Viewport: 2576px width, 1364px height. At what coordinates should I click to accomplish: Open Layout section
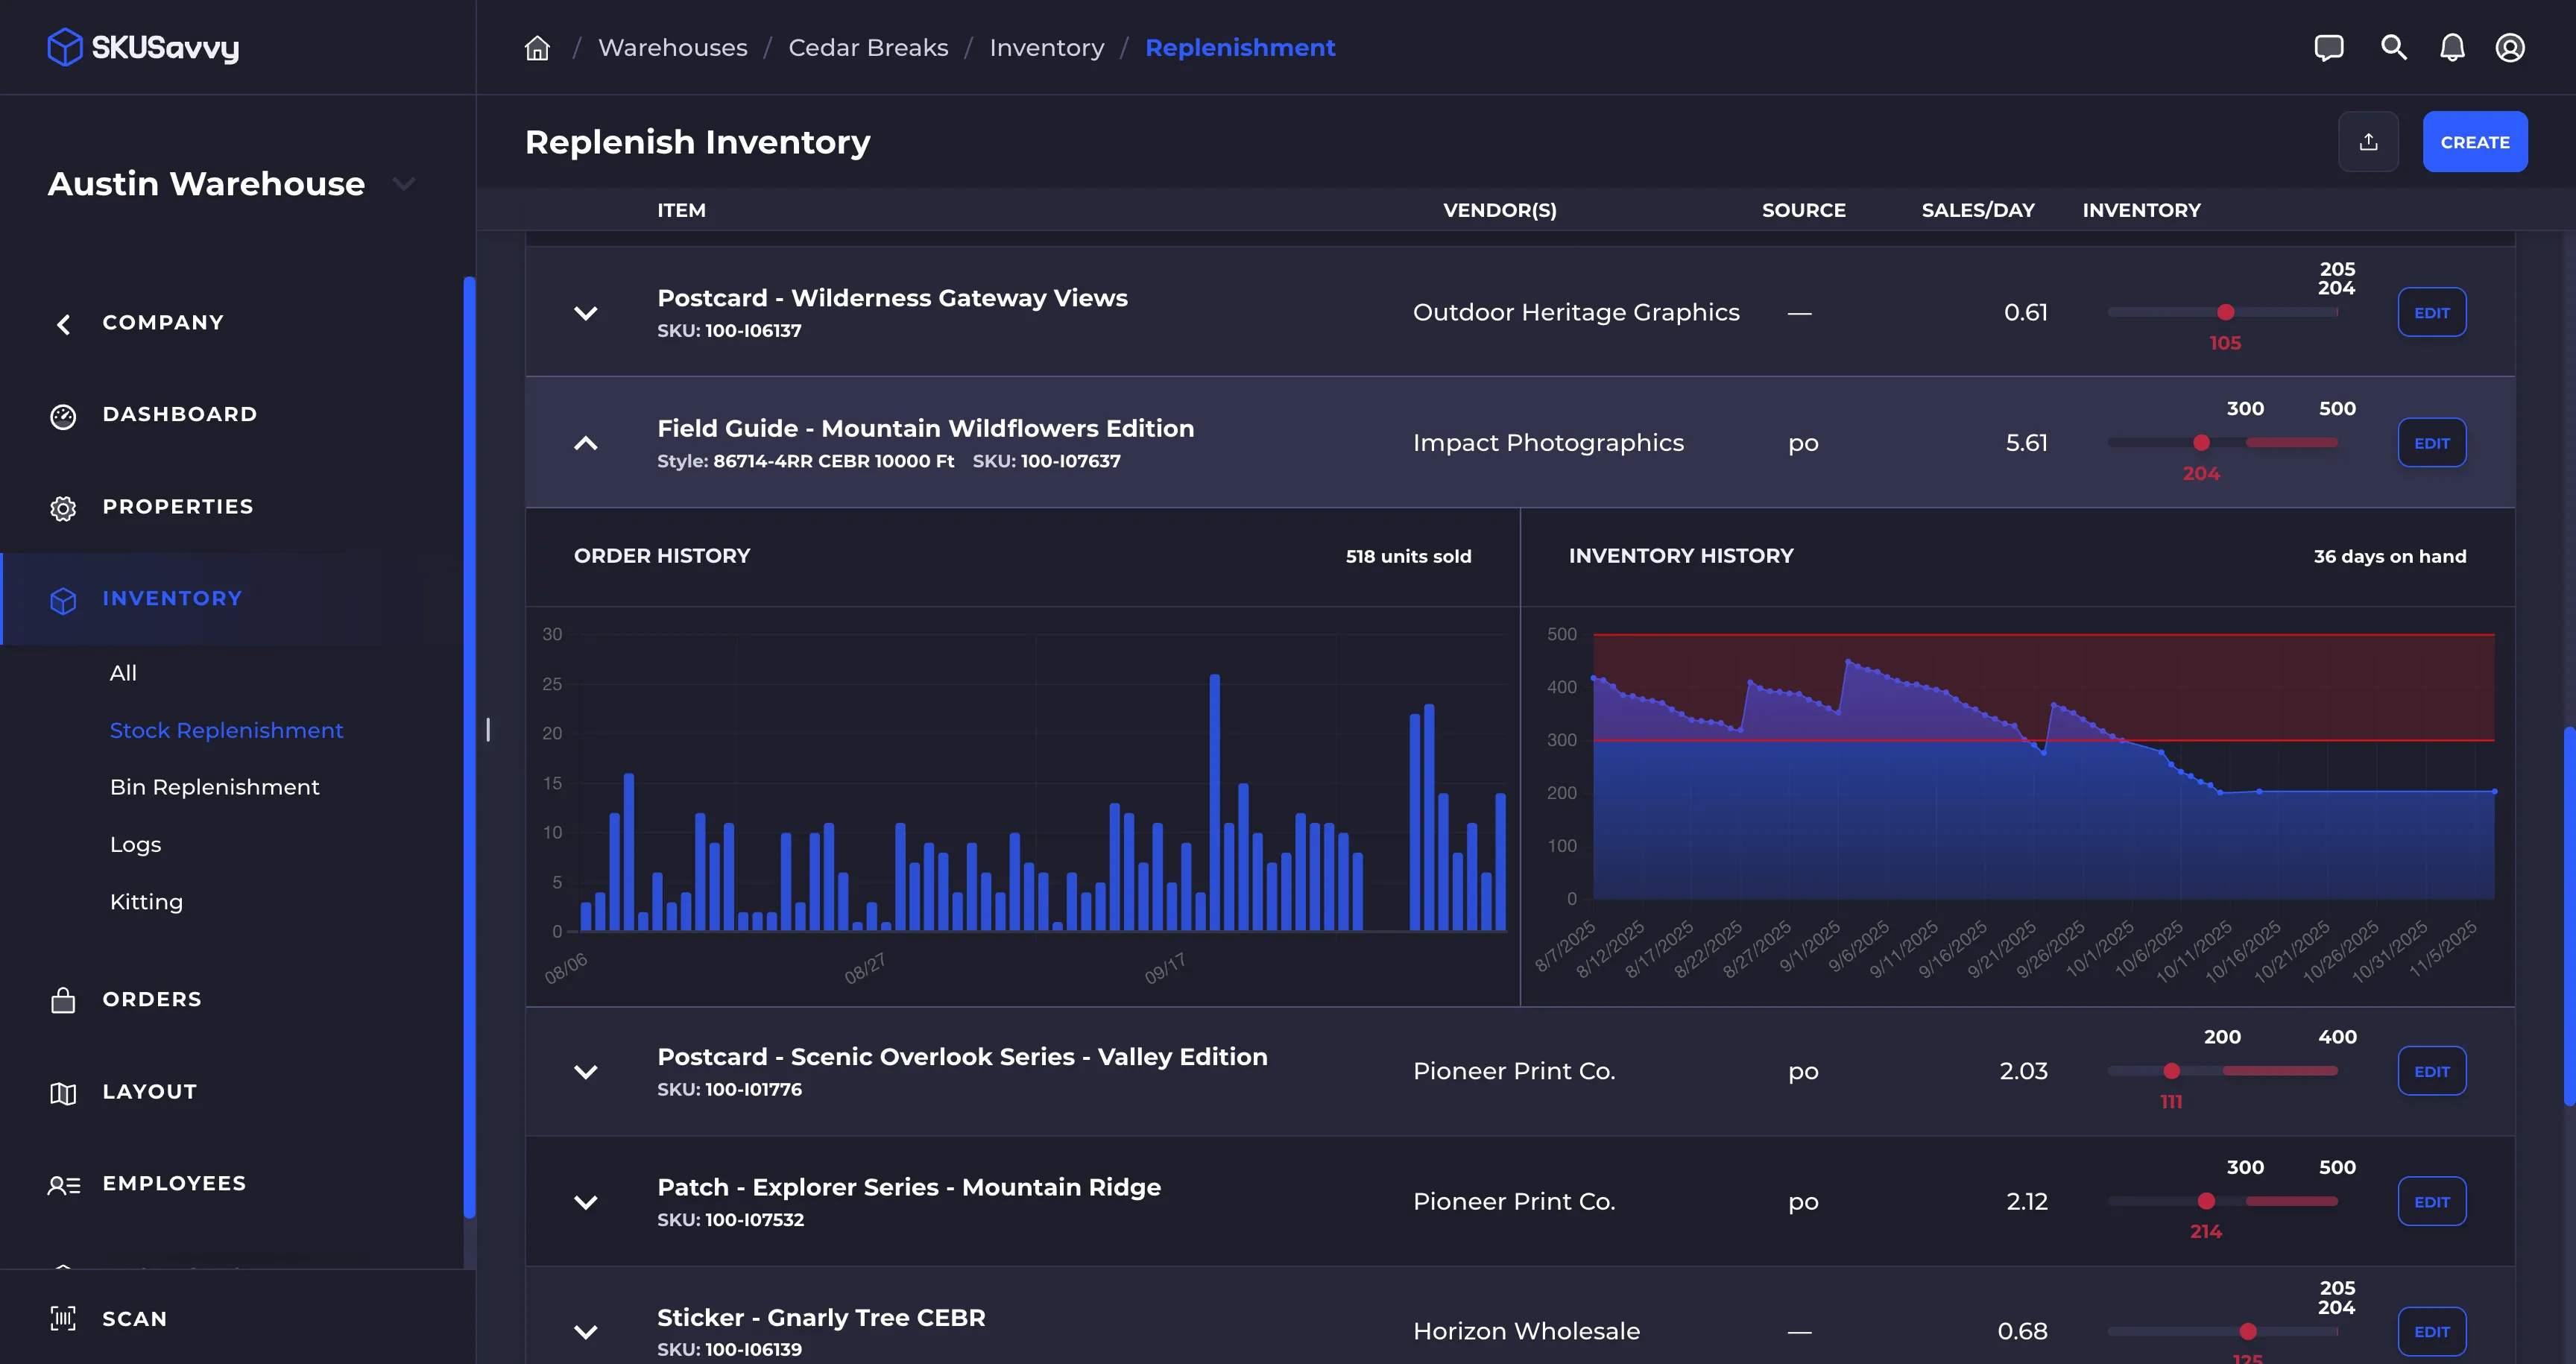(150, 1091)
